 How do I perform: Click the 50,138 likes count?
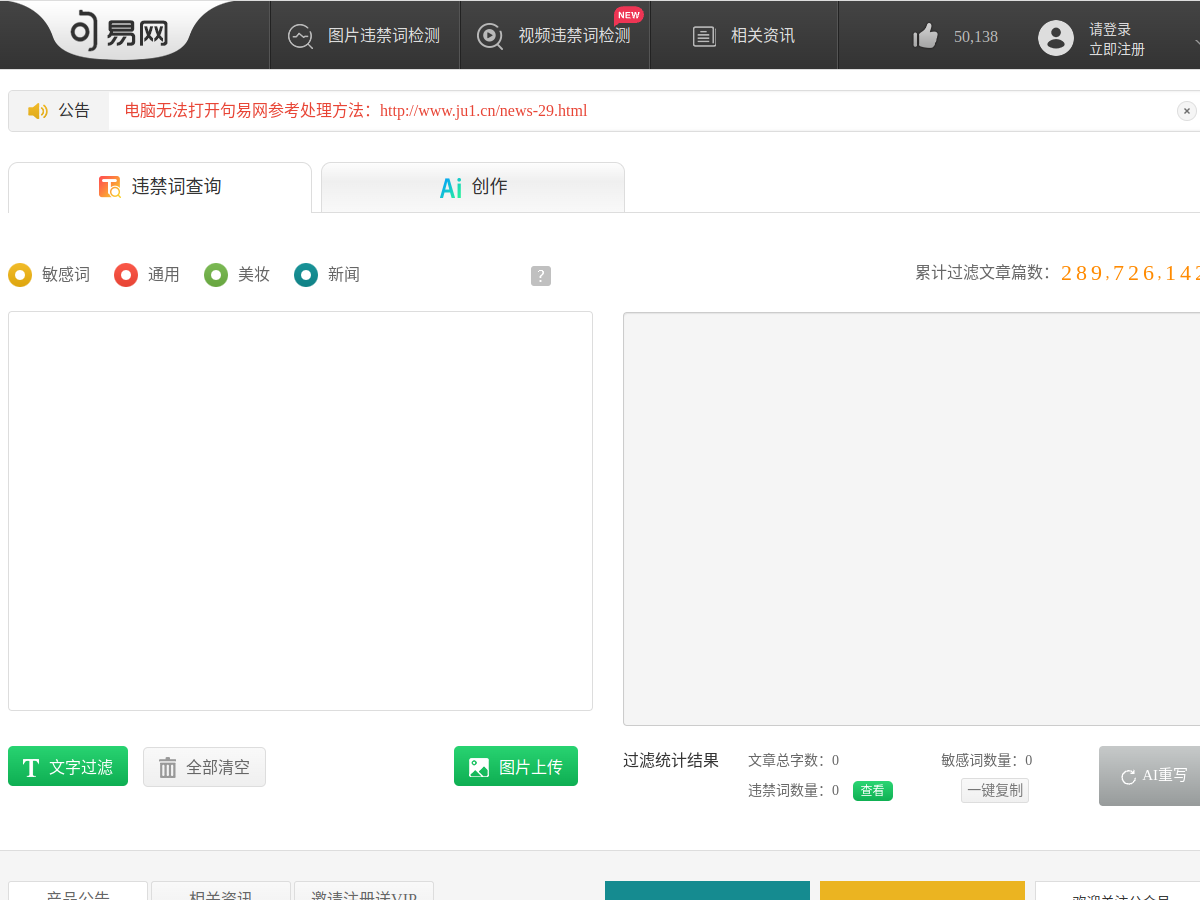pos(976,37)
